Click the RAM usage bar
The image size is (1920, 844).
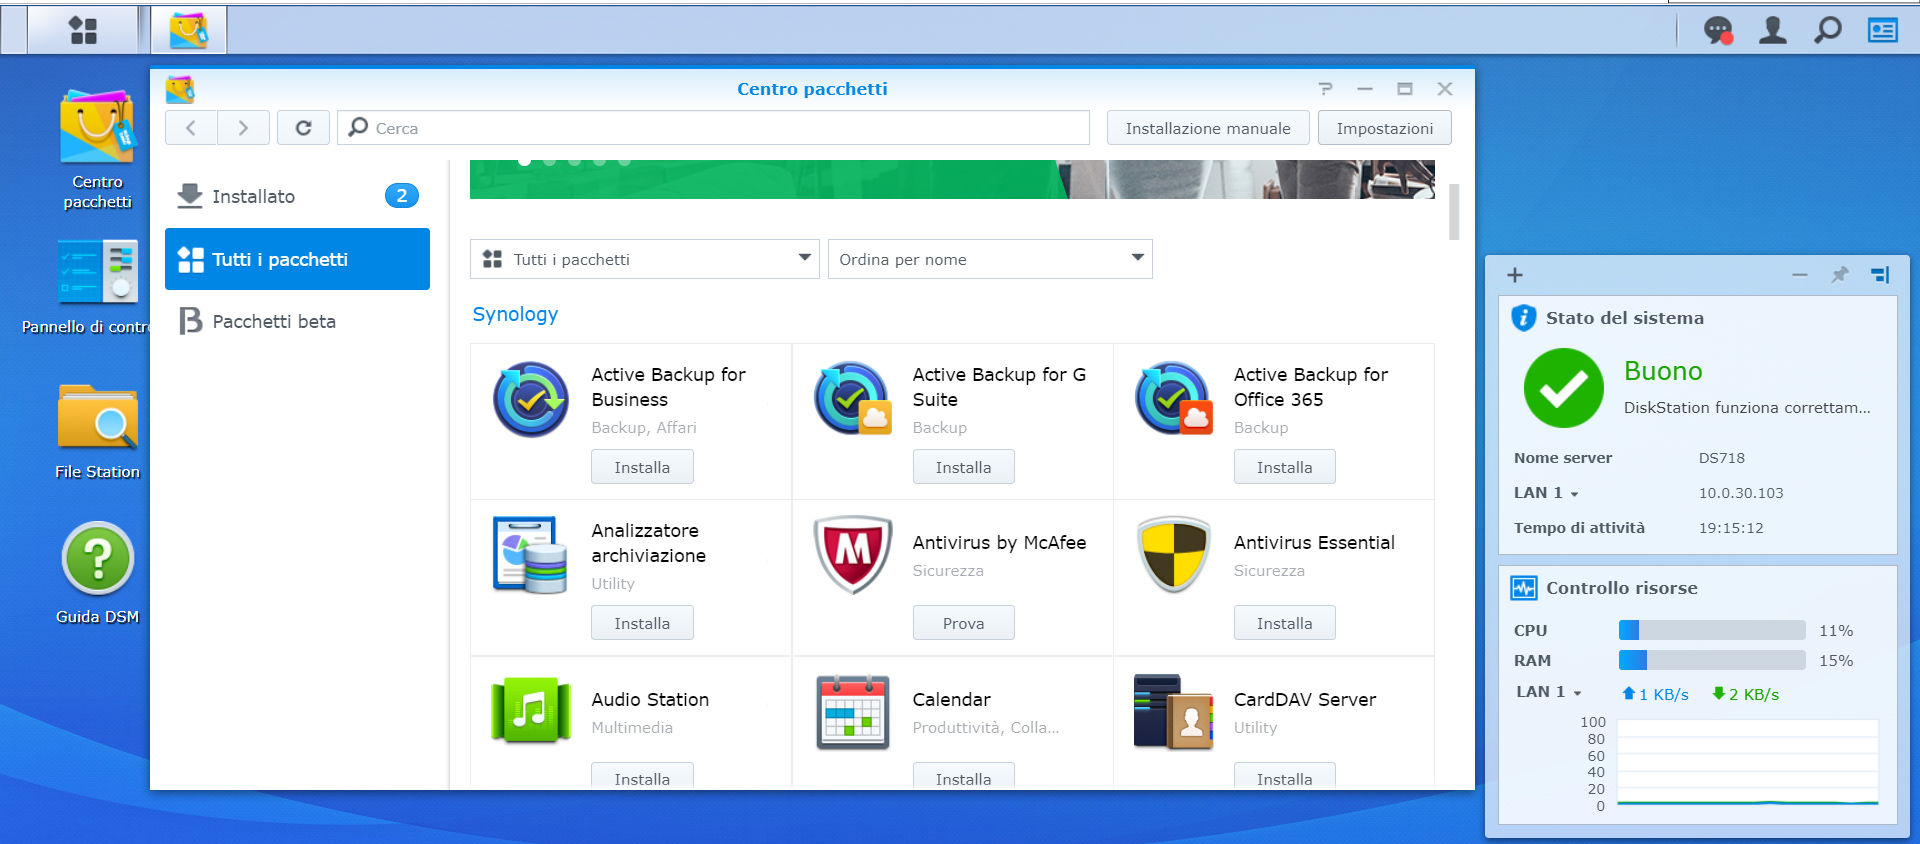(1712, 660)
